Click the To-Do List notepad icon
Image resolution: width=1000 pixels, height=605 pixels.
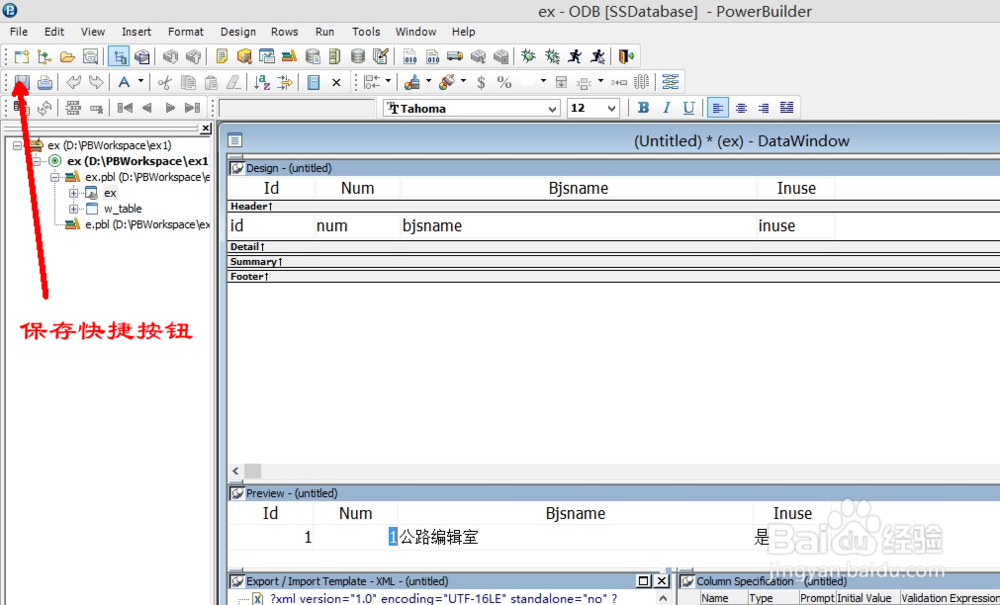coord(221,57)
